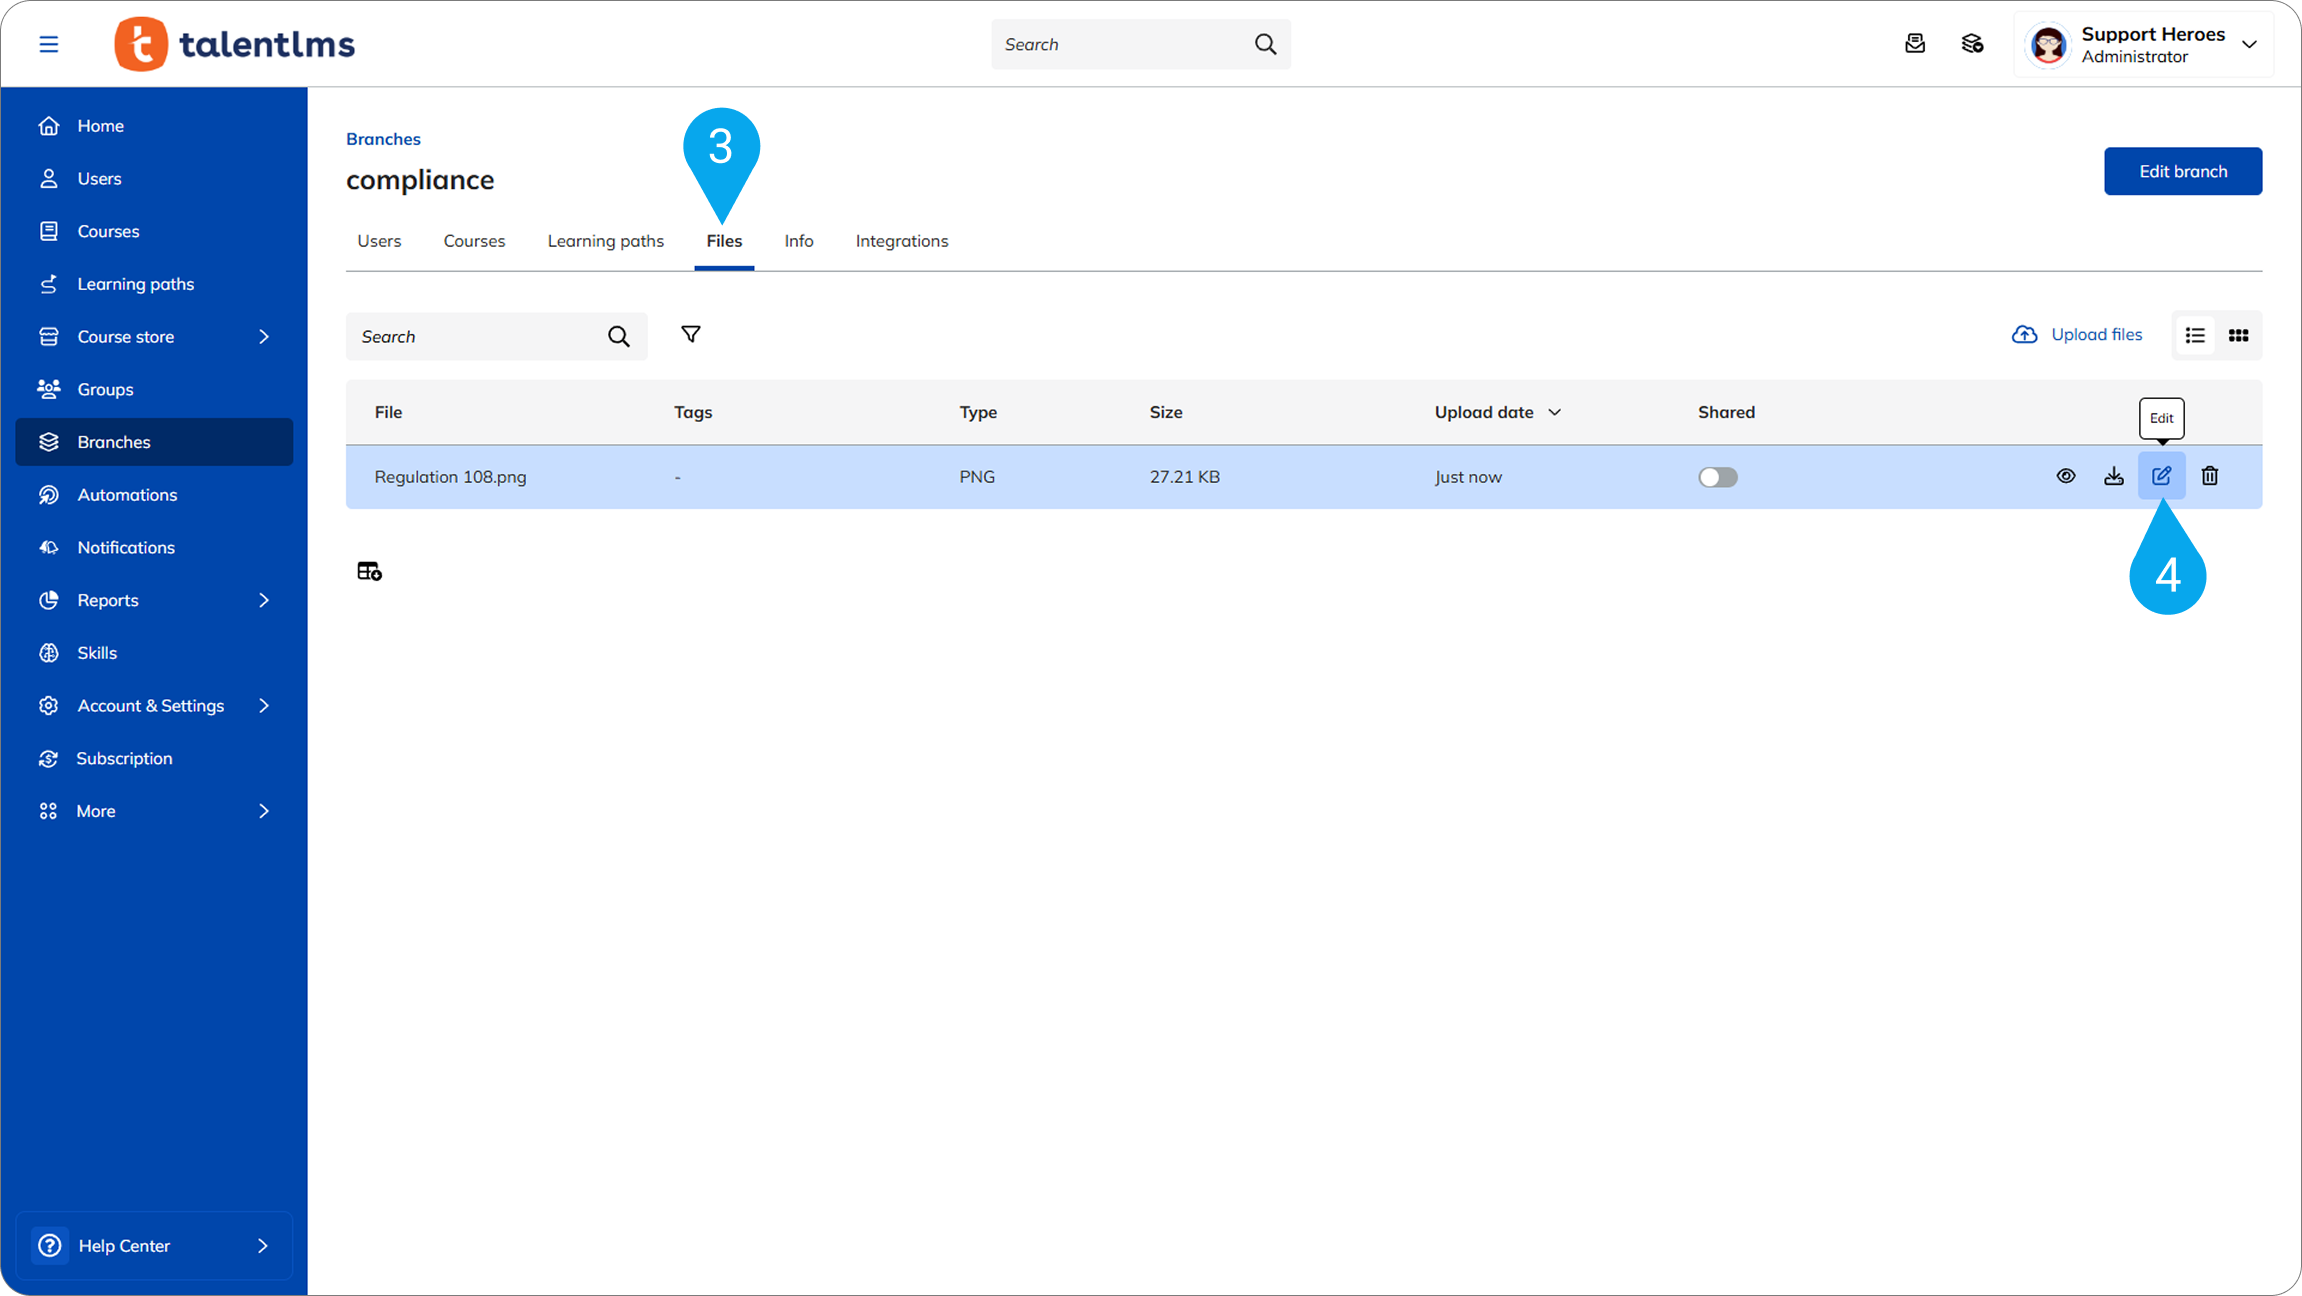Click the Edit branch button

click(2182, 171)
